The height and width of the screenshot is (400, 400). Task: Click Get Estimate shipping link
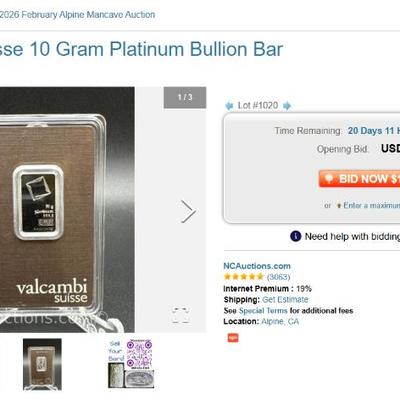point(285,299)
